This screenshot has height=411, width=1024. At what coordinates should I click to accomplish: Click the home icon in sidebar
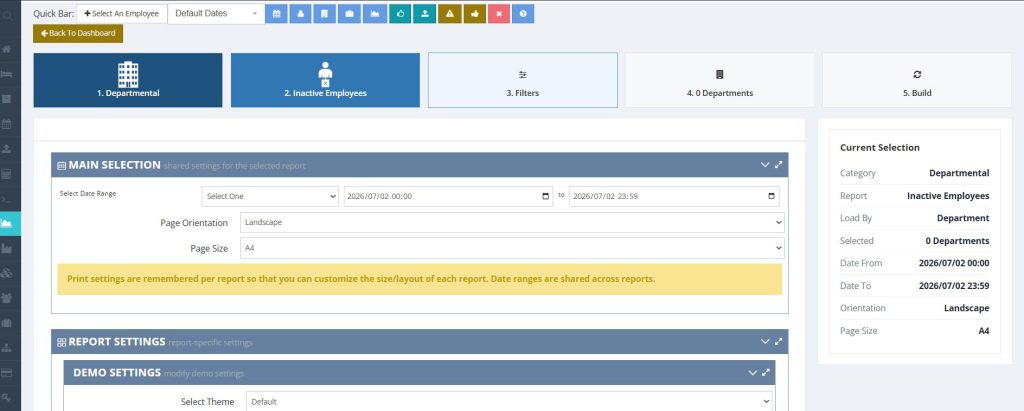pos(7,49)
